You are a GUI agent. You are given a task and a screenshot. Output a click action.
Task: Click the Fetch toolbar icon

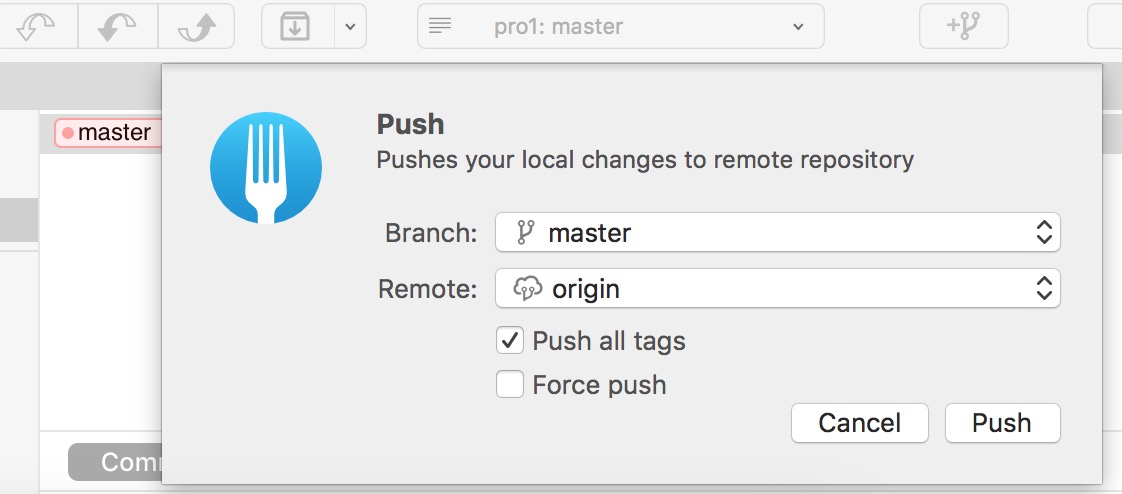pos(37,26)
